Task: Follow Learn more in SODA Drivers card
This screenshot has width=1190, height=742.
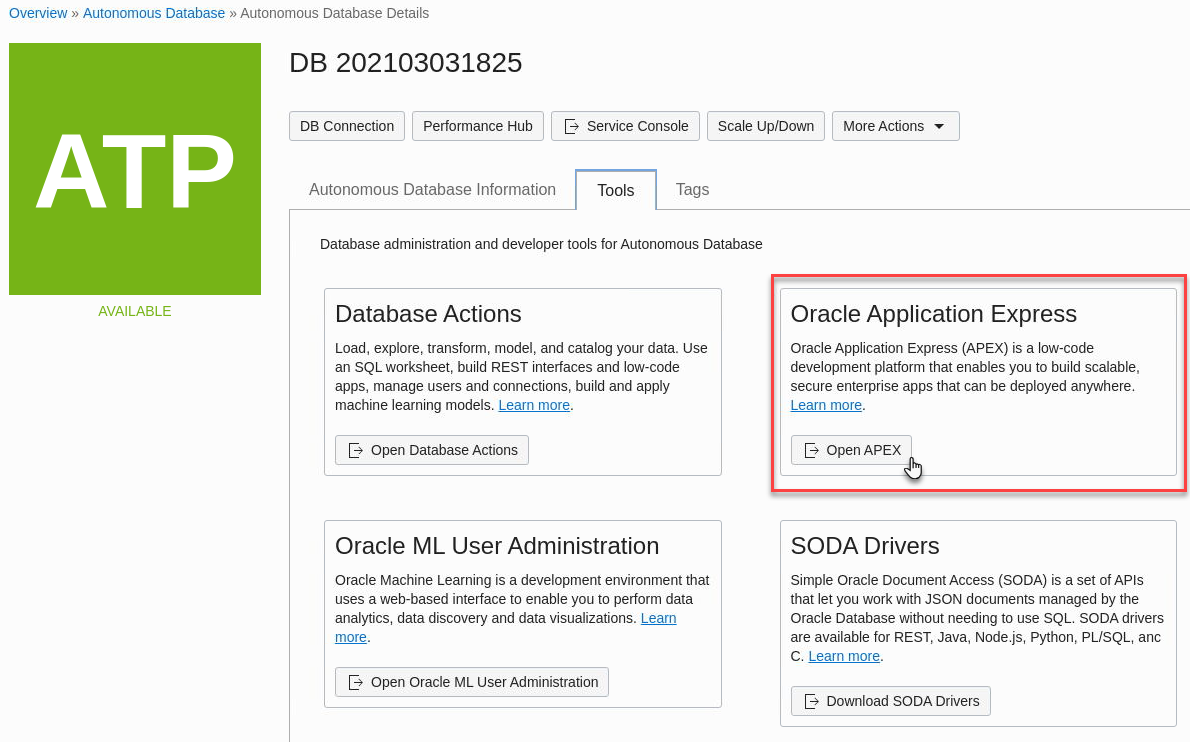Action: coord(844,656)
